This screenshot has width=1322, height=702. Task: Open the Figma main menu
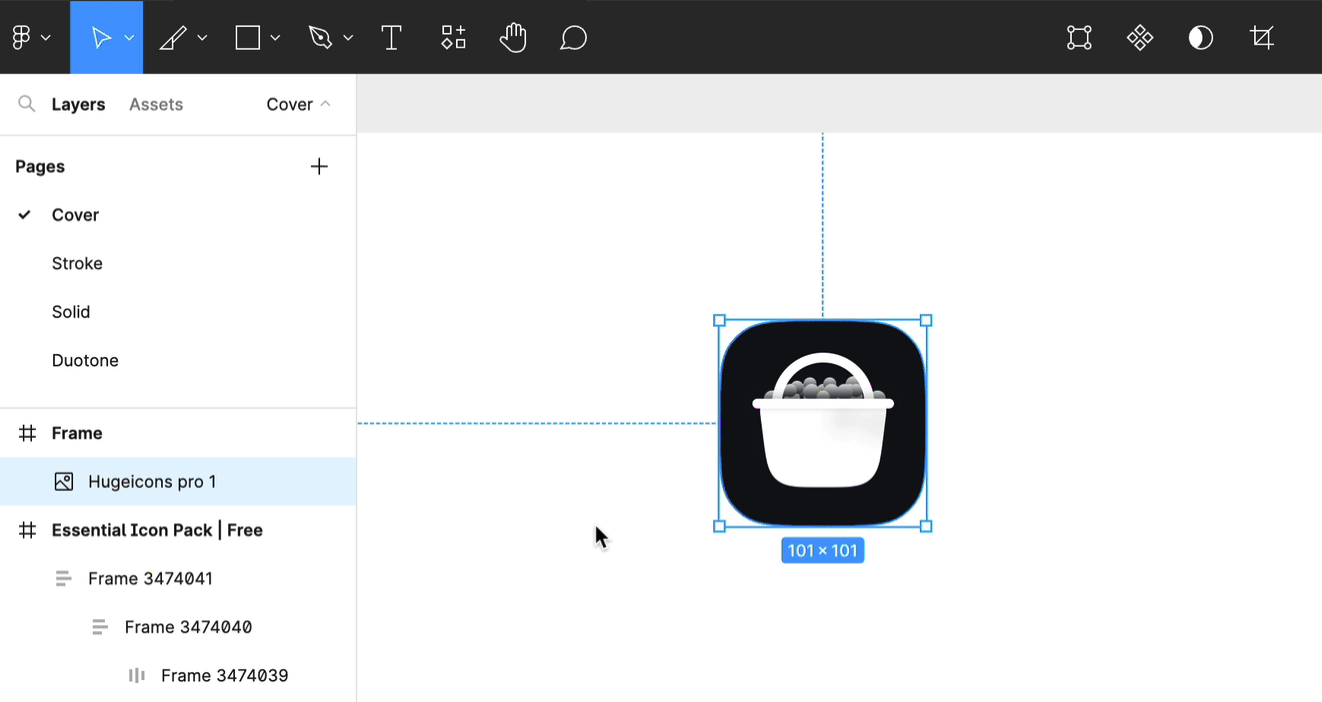[x=30, y=38]
